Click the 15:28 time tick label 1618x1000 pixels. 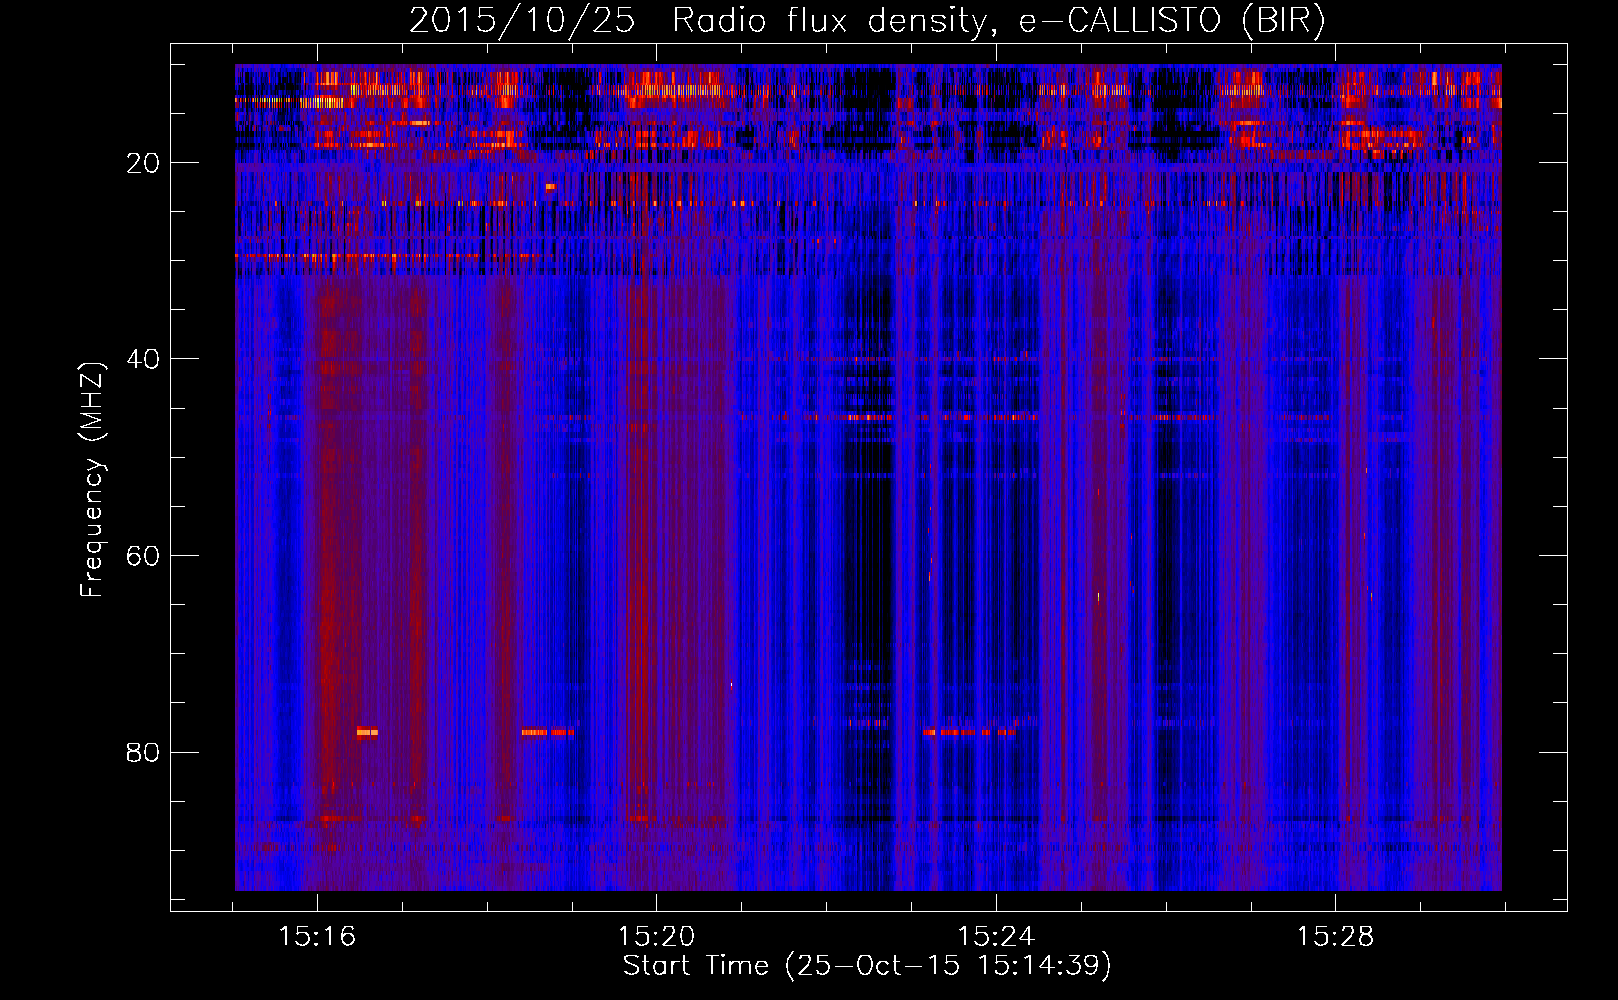pyautogui.click(x=1335, y=937)
